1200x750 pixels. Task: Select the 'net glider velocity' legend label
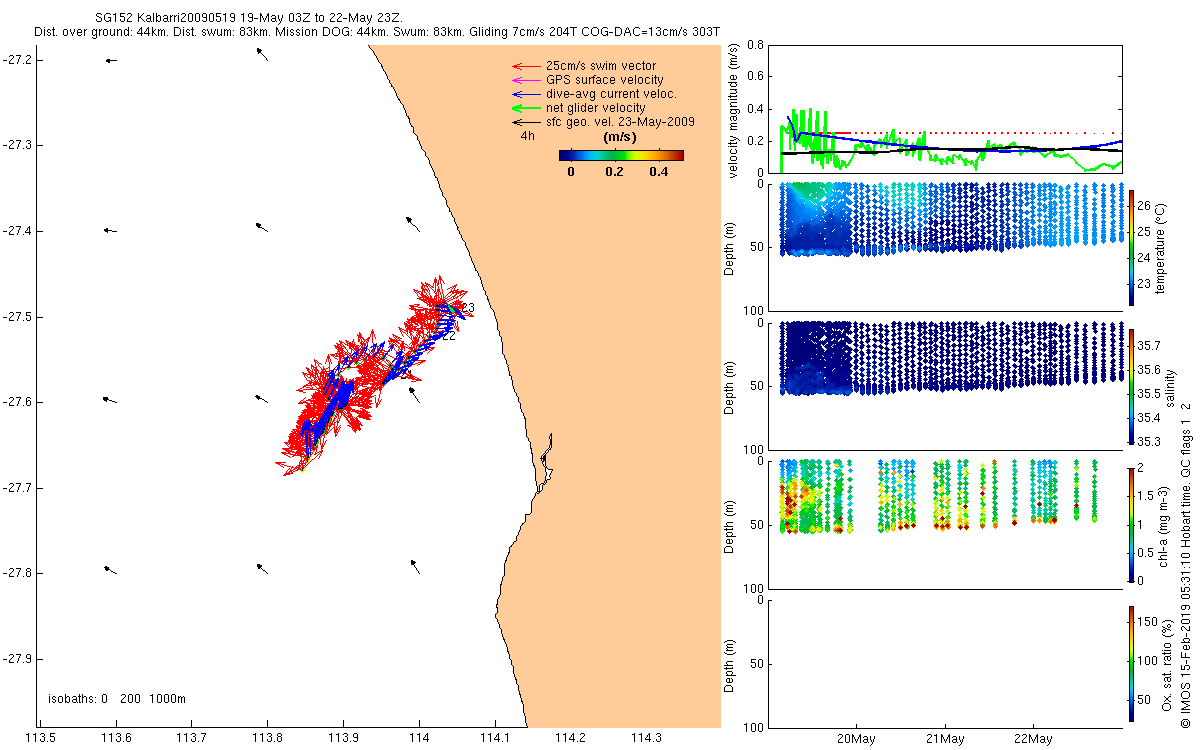[595, 108]
